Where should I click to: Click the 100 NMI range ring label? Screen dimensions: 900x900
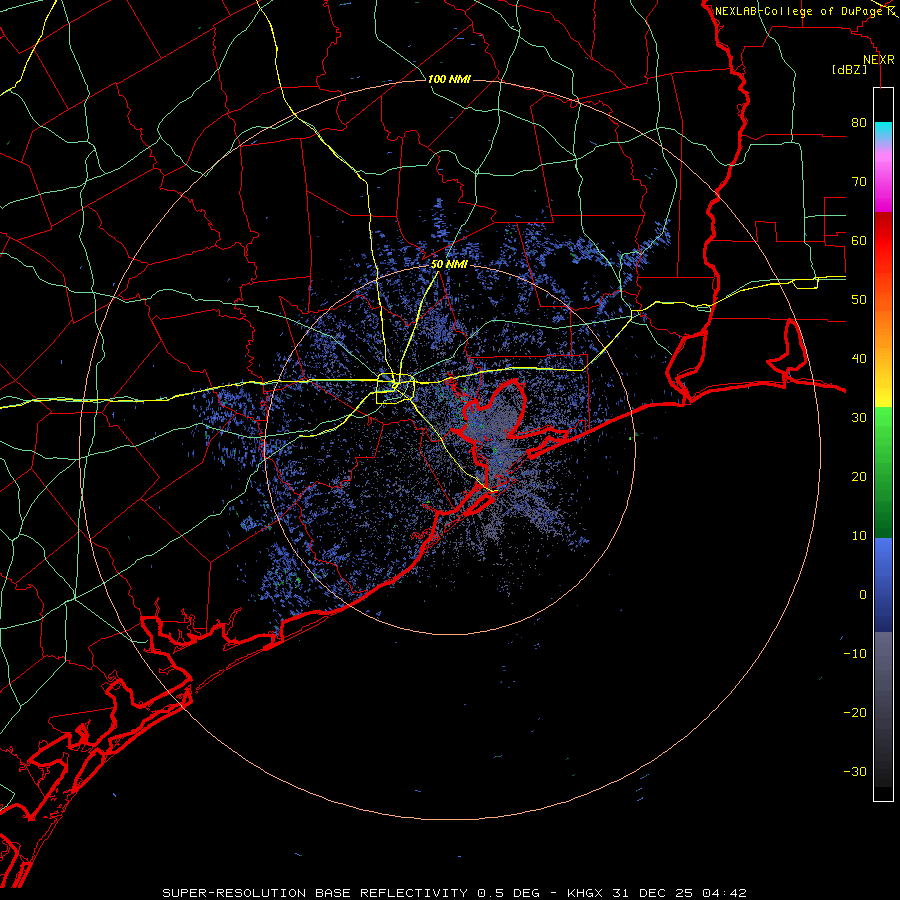tap(449, 79)
